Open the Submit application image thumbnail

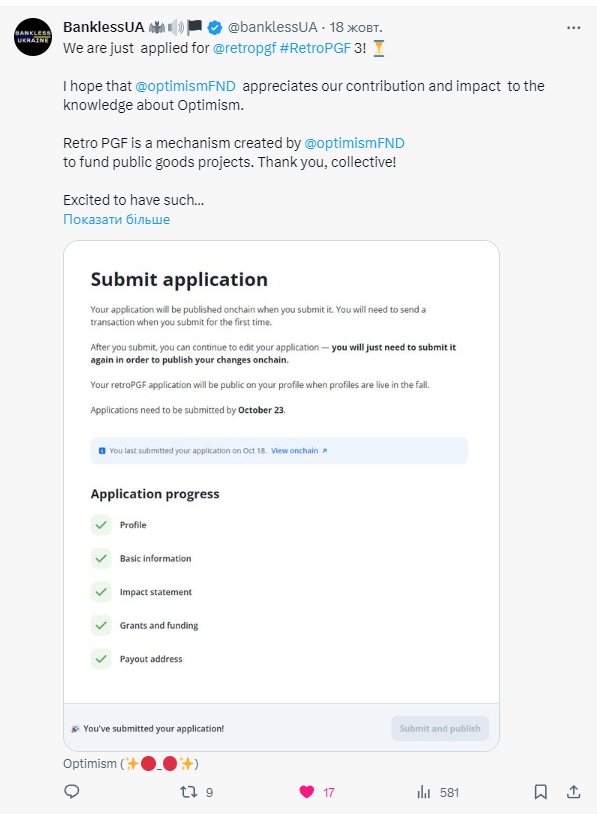(281, 496)
